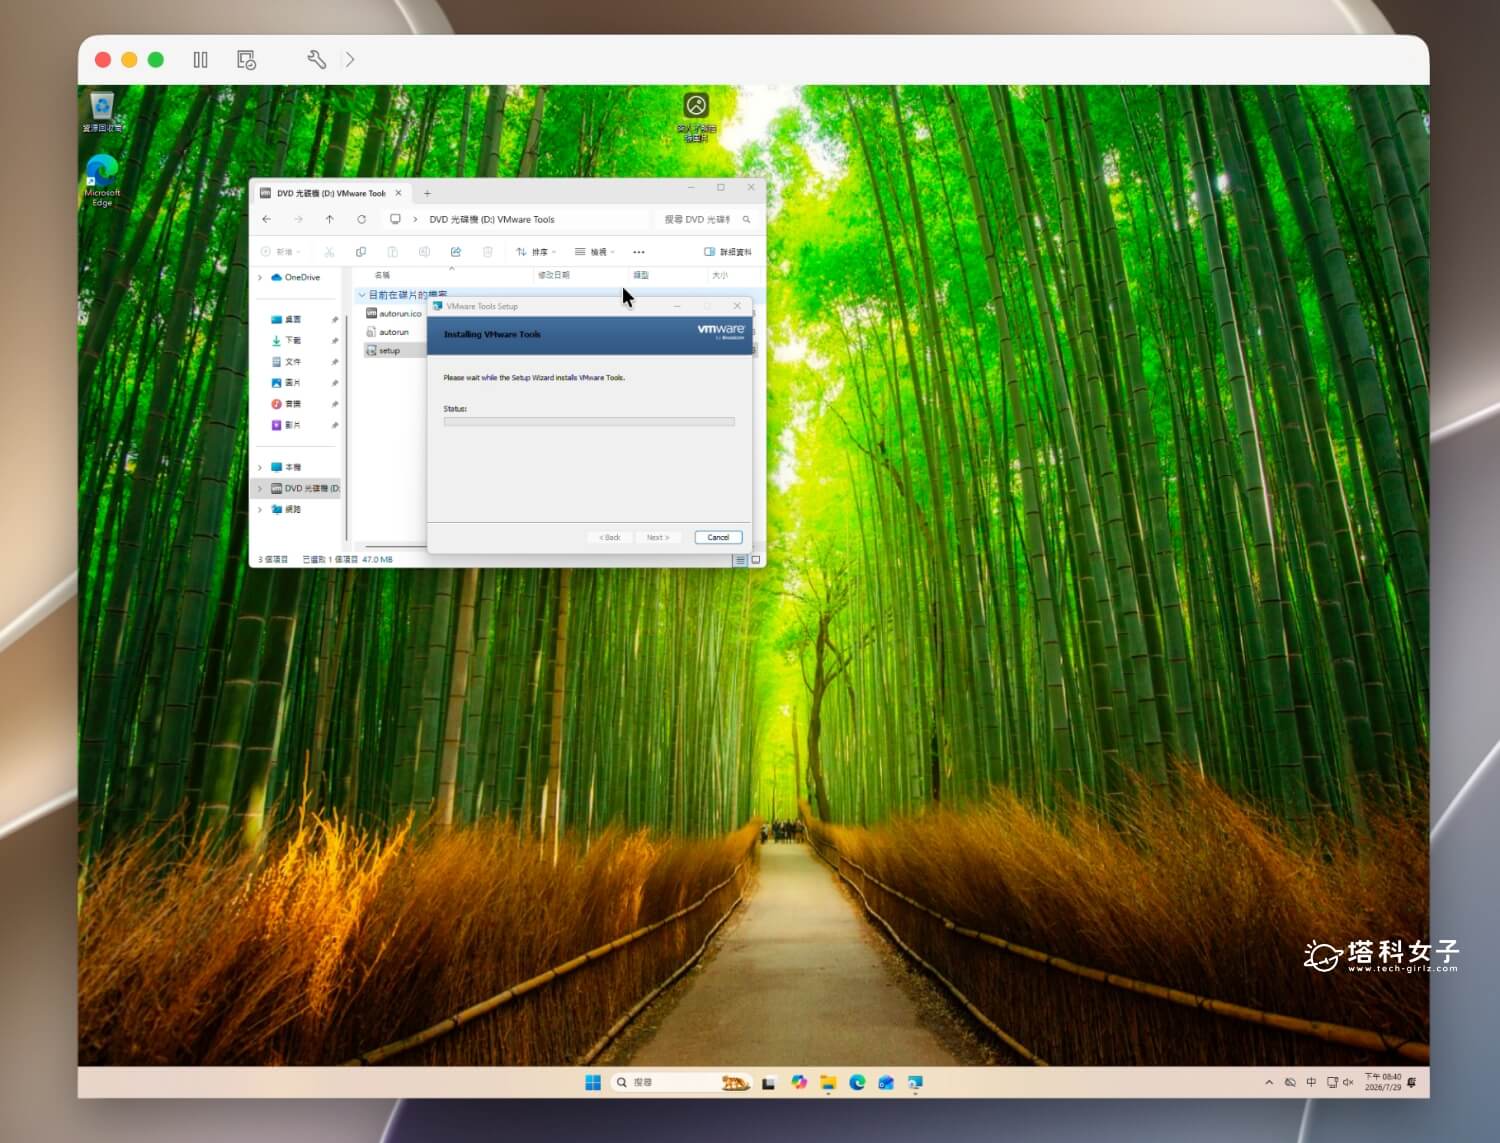Viewport: 1500px width, 1143px height.
Task: Click the Back button in setup wizard
Action: (x=610, y=538)
